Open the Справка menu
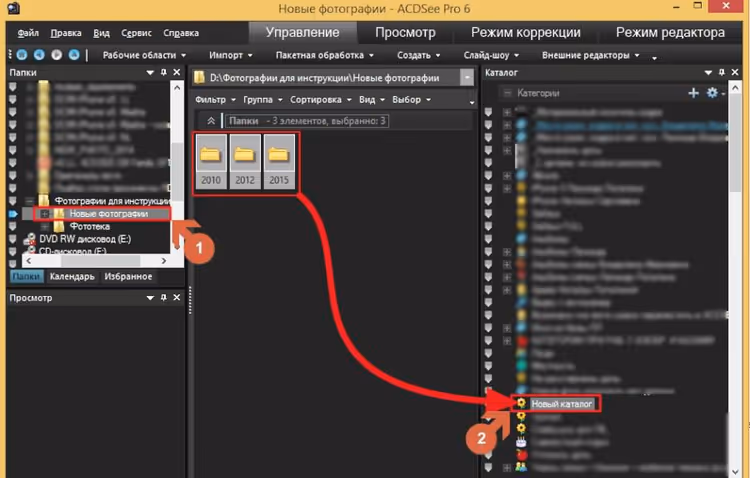750x478 pixels. pos(181,33)
